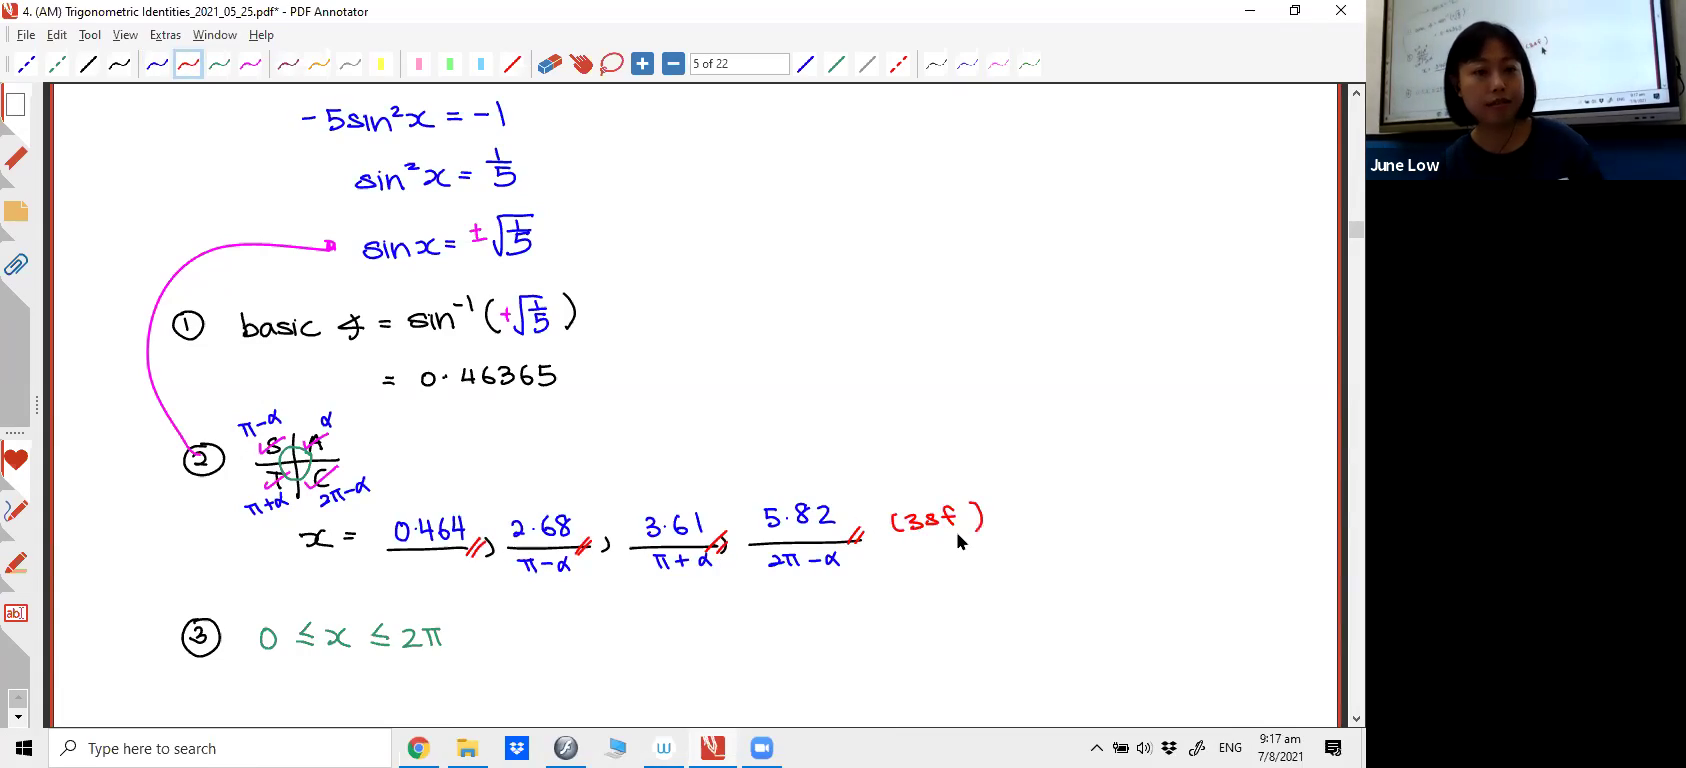
Task: Select the green straight line tool
Action: (x=836, y=64)
